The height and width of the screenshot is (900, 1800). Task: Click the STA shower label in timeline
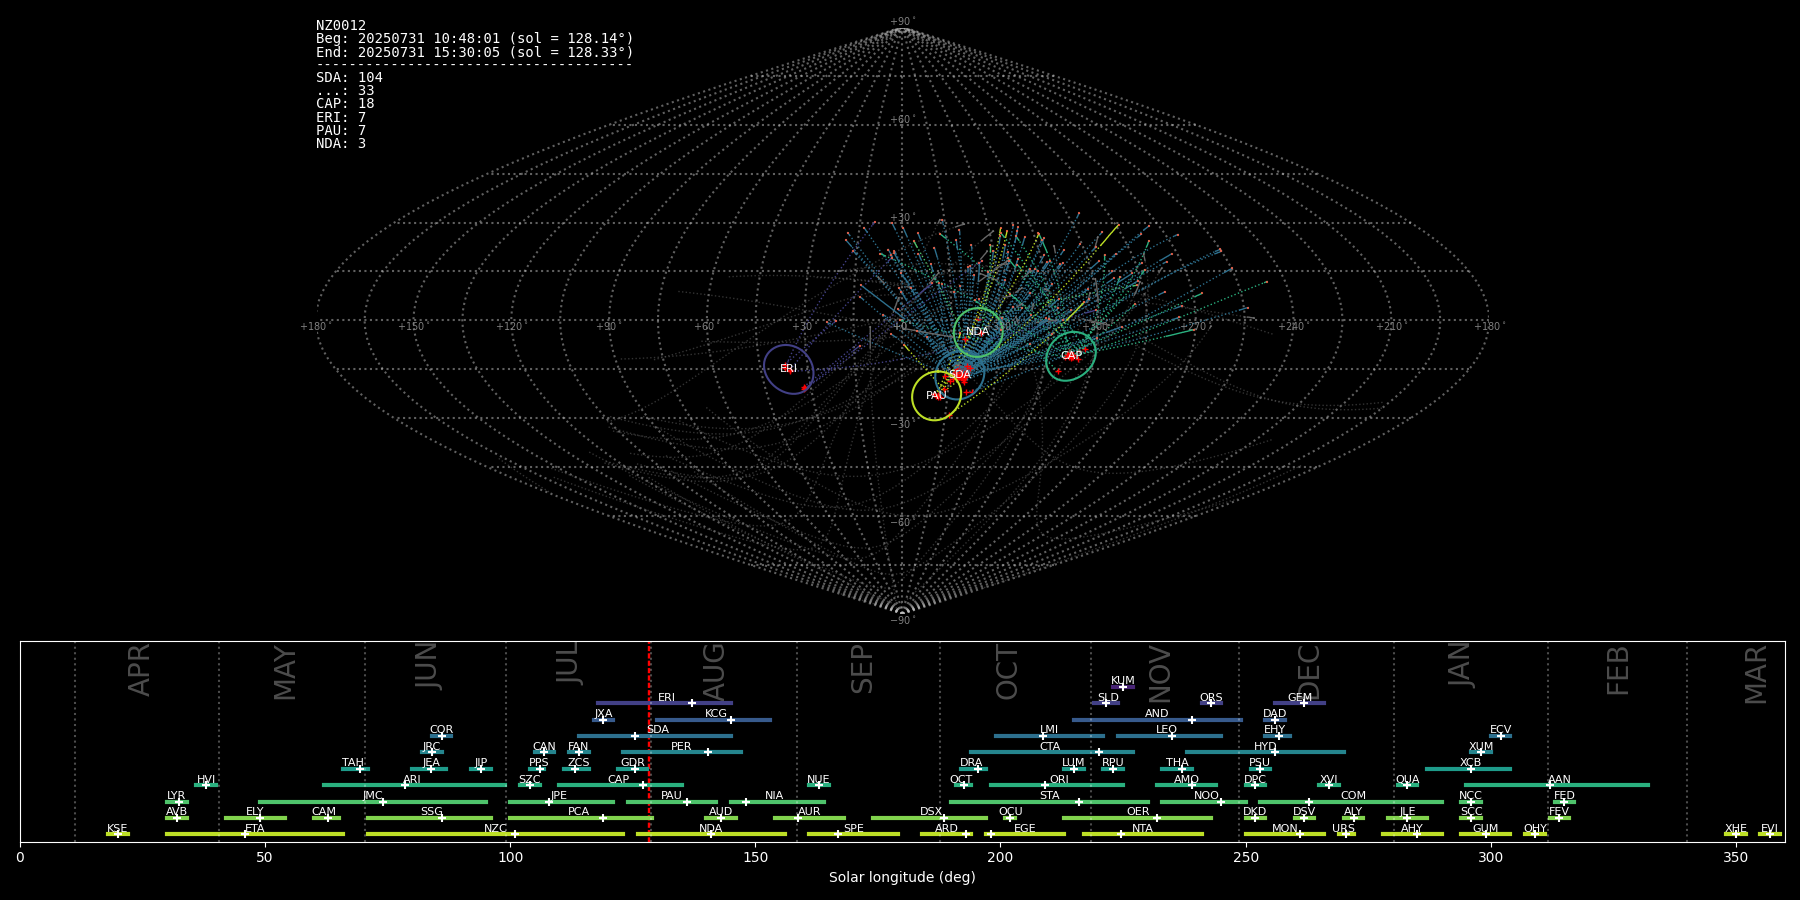click(1049, 796)
